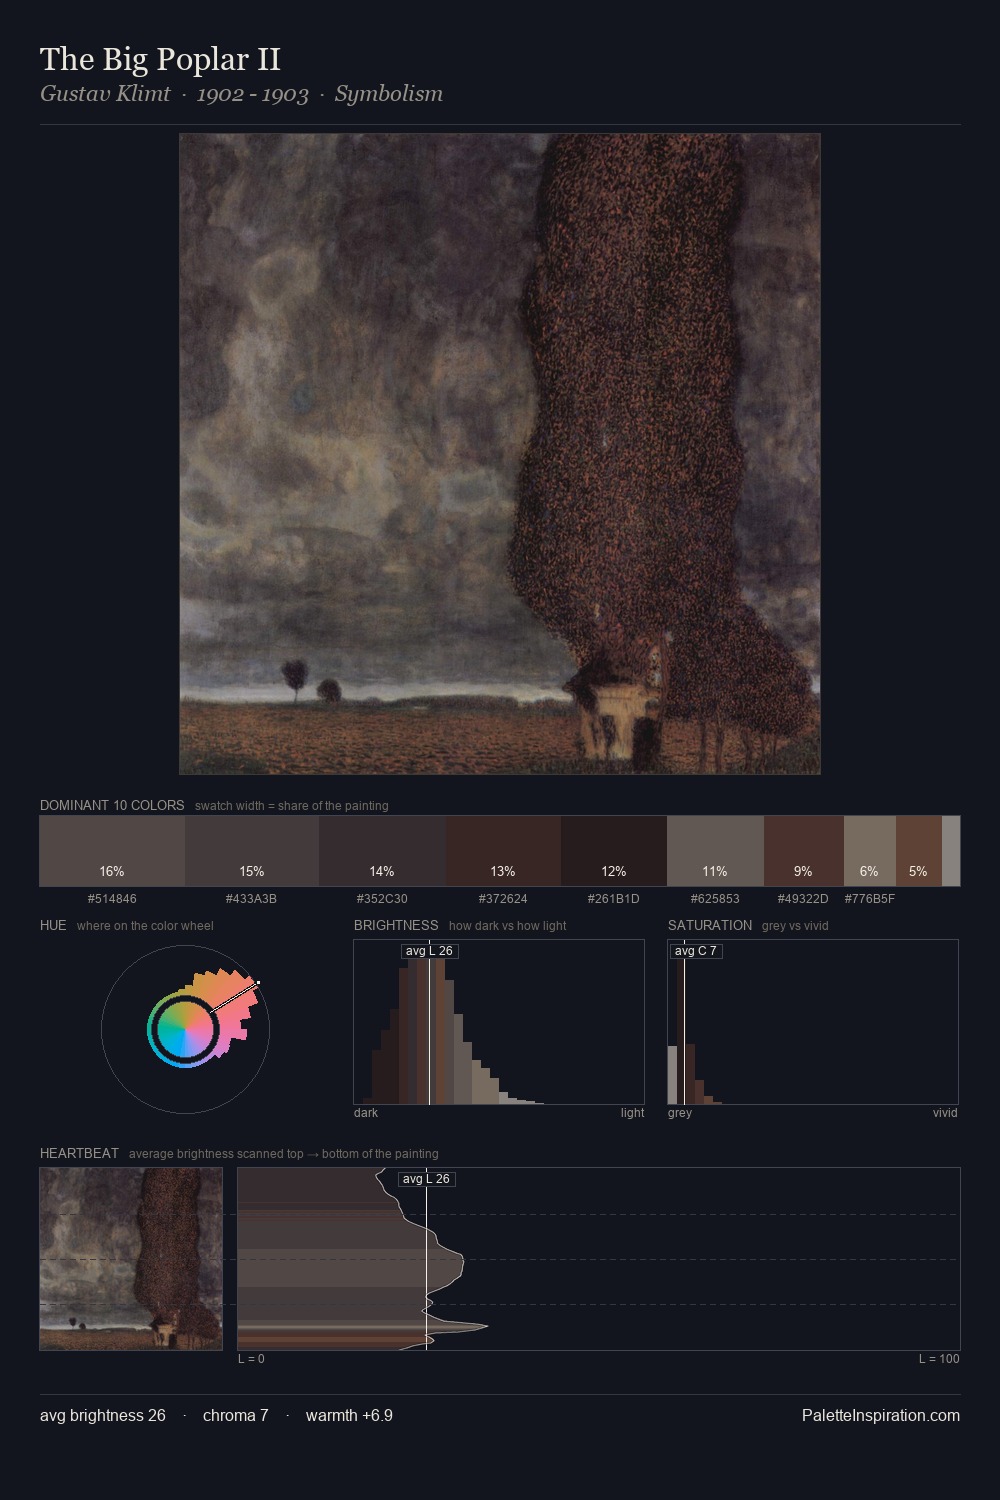
Task: Click the brightness histogram chart
Action: 499,1022
